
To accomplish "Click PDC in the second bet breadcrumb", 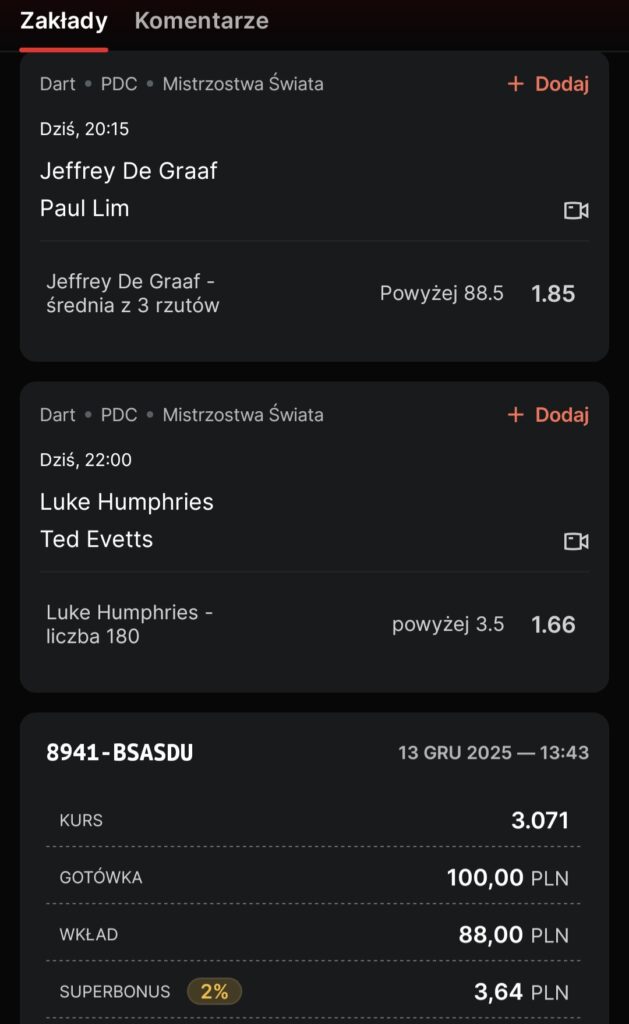I will [119, 415].
